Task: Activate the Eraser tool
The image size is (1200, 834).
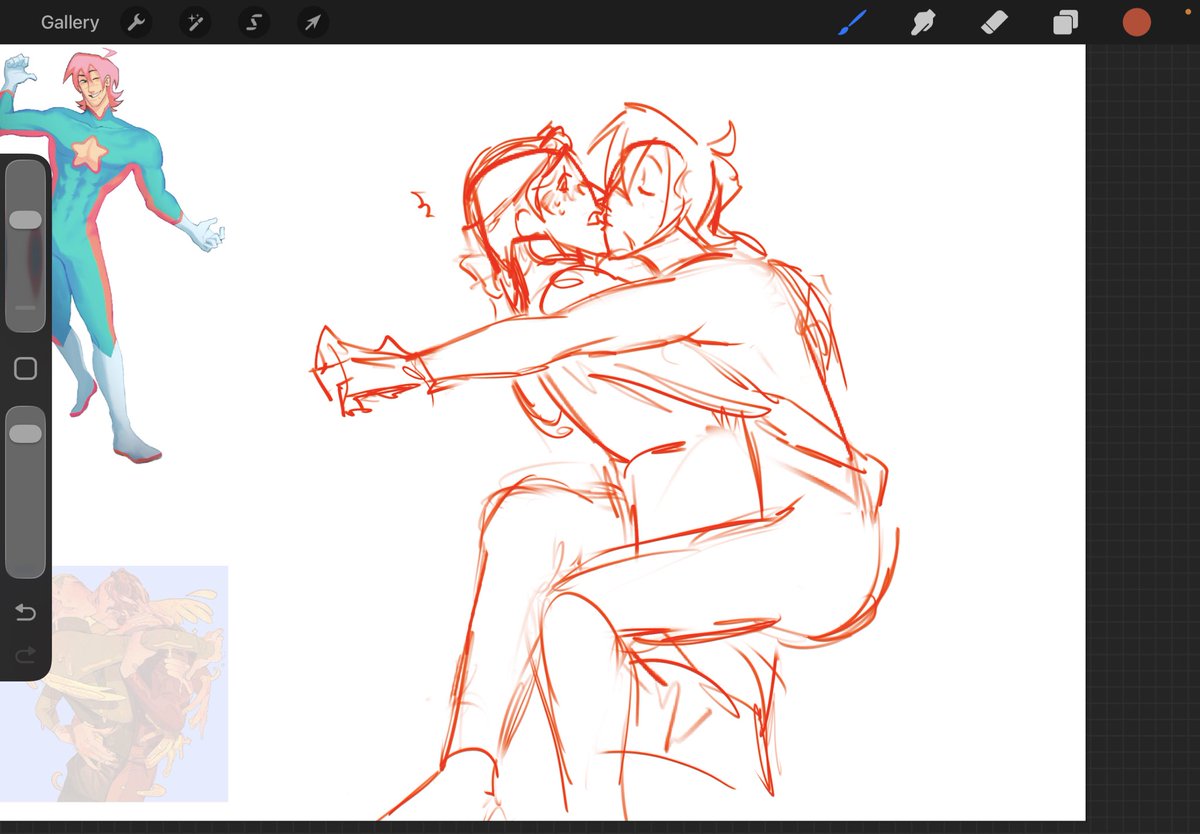Action: pyautogui.click(x=994, y=22)
